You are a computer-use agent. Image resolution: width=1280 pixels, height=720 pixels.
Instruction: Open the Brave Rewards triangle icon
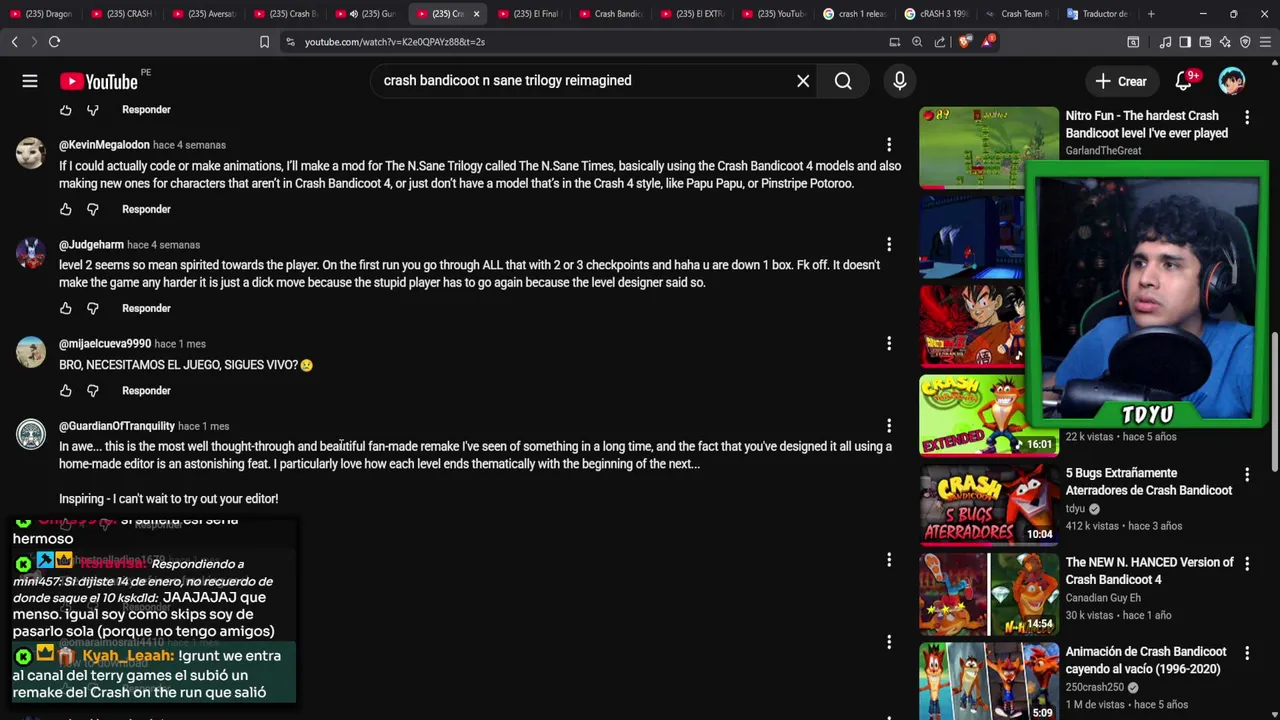(988, 42)
